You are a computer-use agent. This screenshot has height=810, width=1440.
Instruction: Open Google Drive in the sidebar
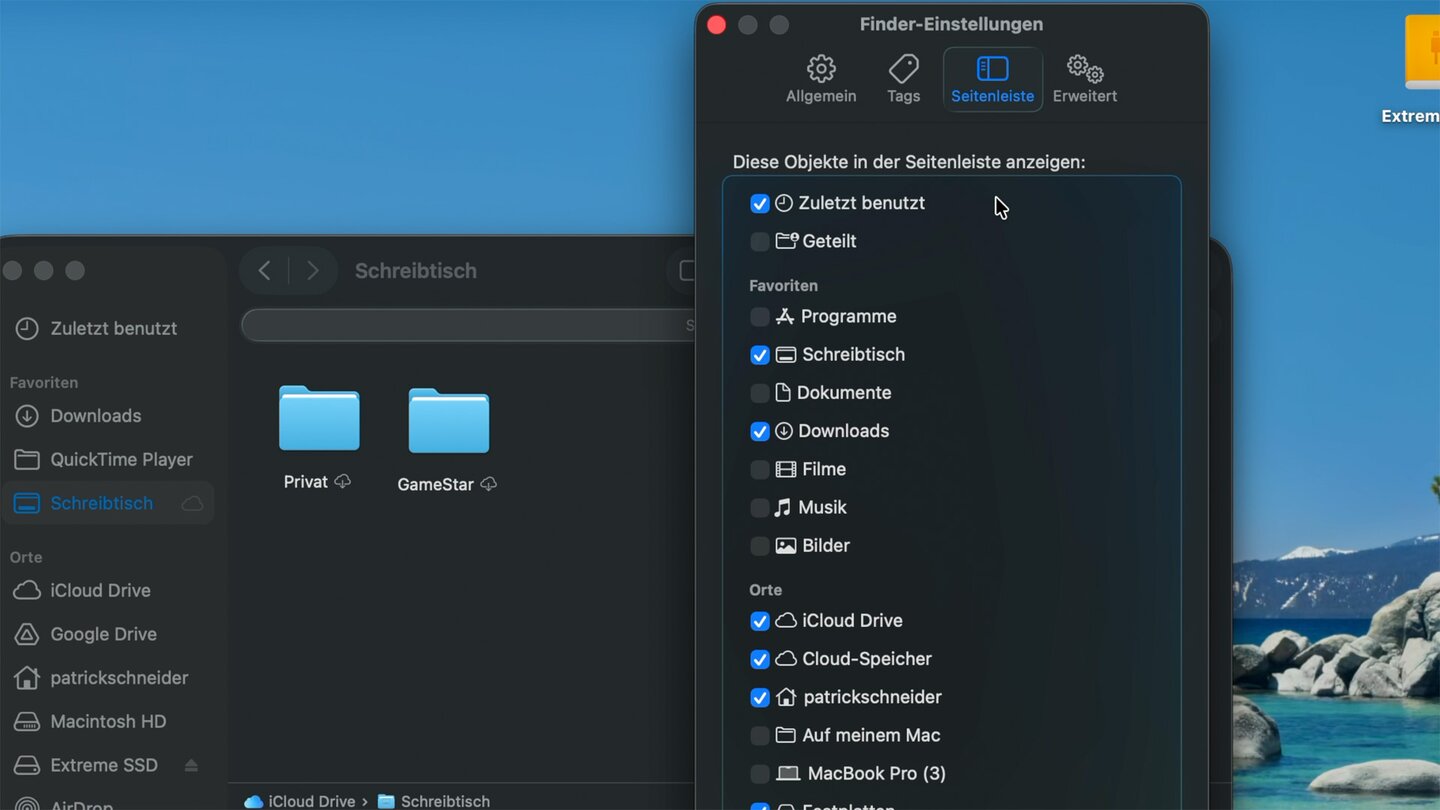(103, 634)
